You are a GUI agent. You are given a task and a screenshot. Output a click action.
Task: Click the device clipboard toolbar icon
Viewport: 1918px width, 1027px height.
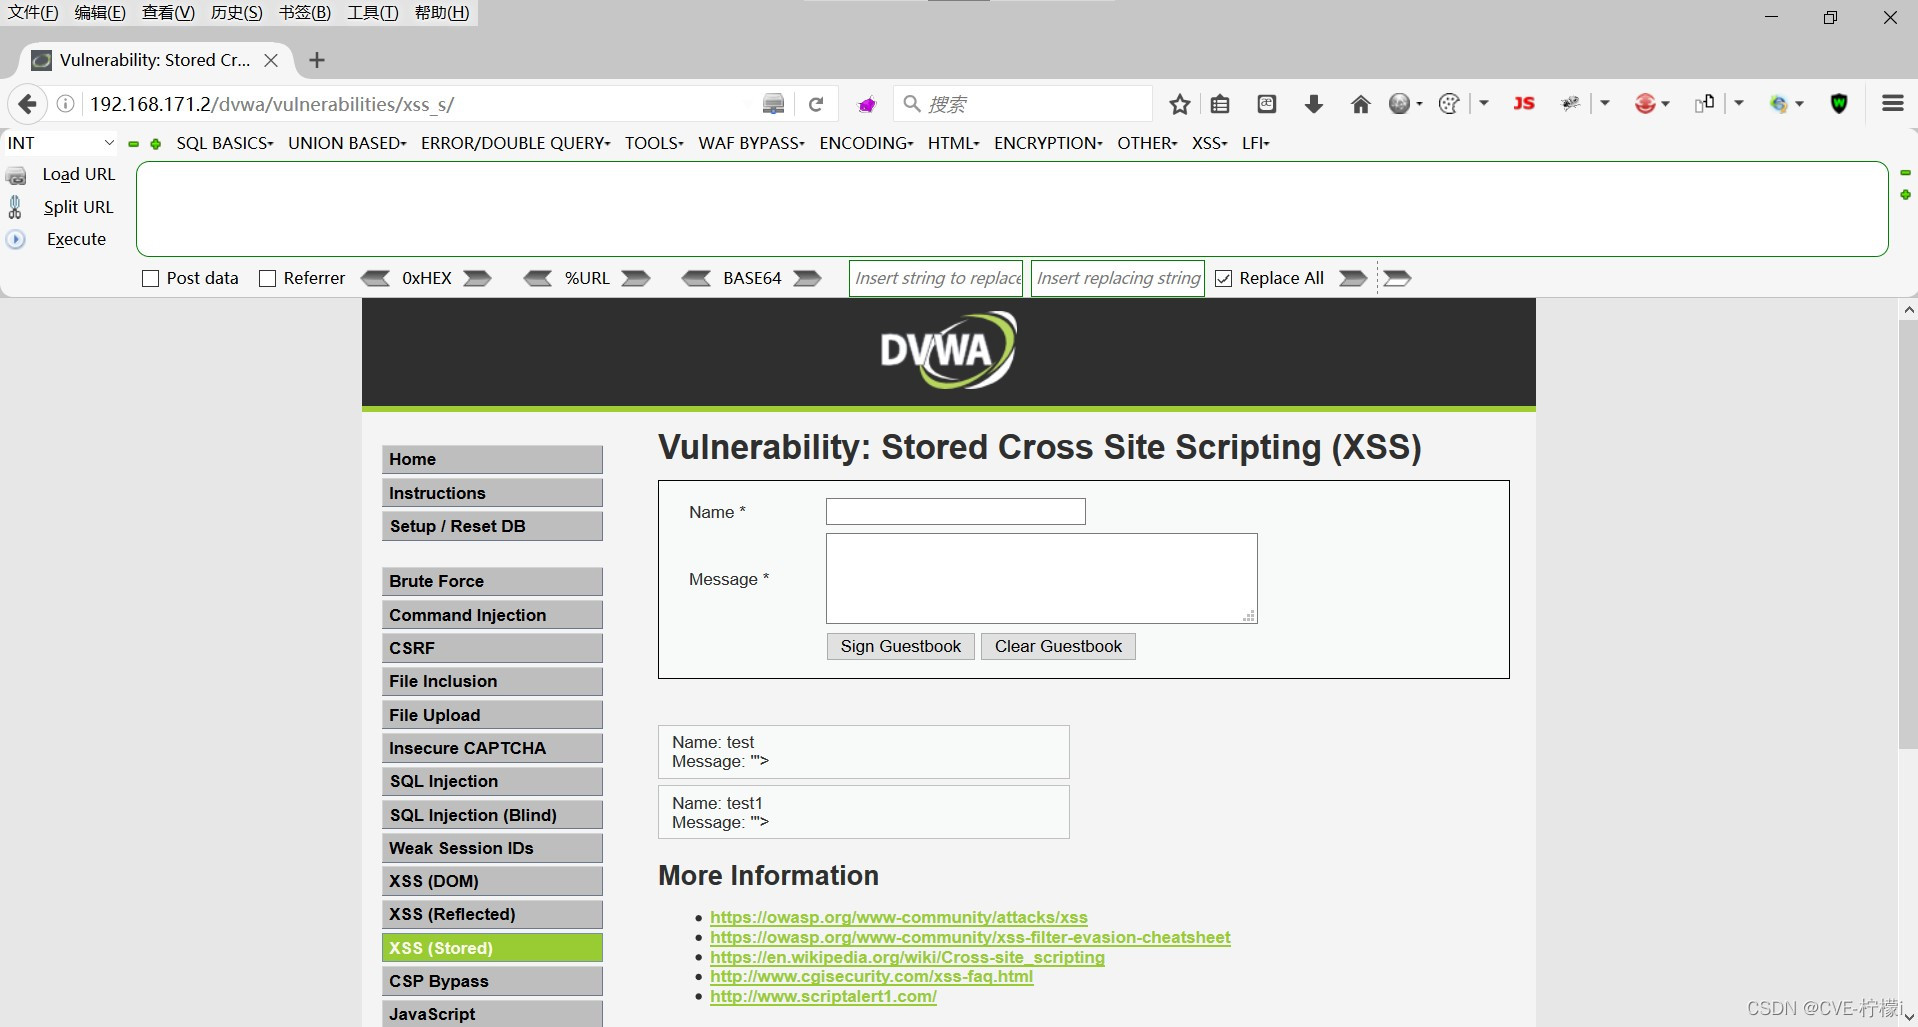tap(1705, 104)
